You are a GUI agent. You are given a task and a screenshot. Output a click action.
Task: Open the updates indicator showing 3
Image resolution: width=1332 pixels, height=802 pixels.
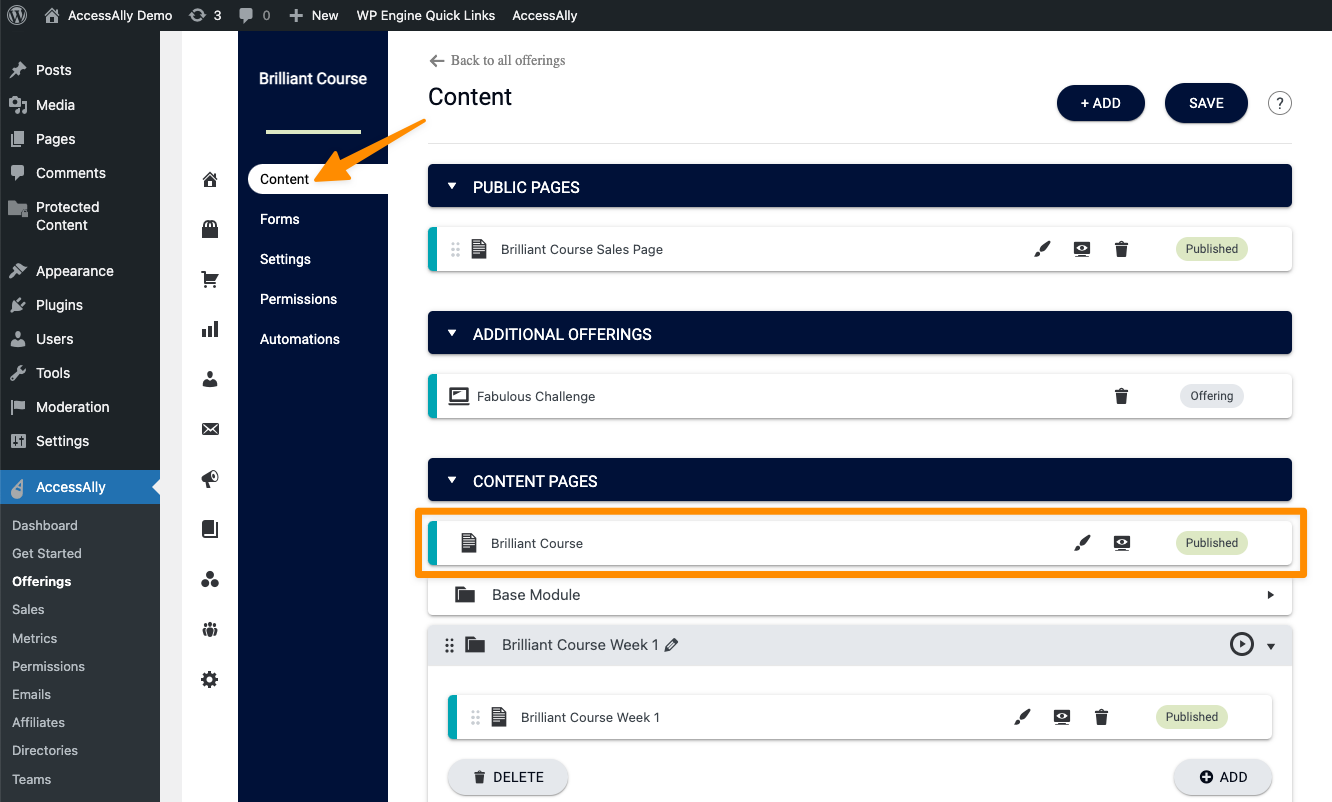(205, 15)
